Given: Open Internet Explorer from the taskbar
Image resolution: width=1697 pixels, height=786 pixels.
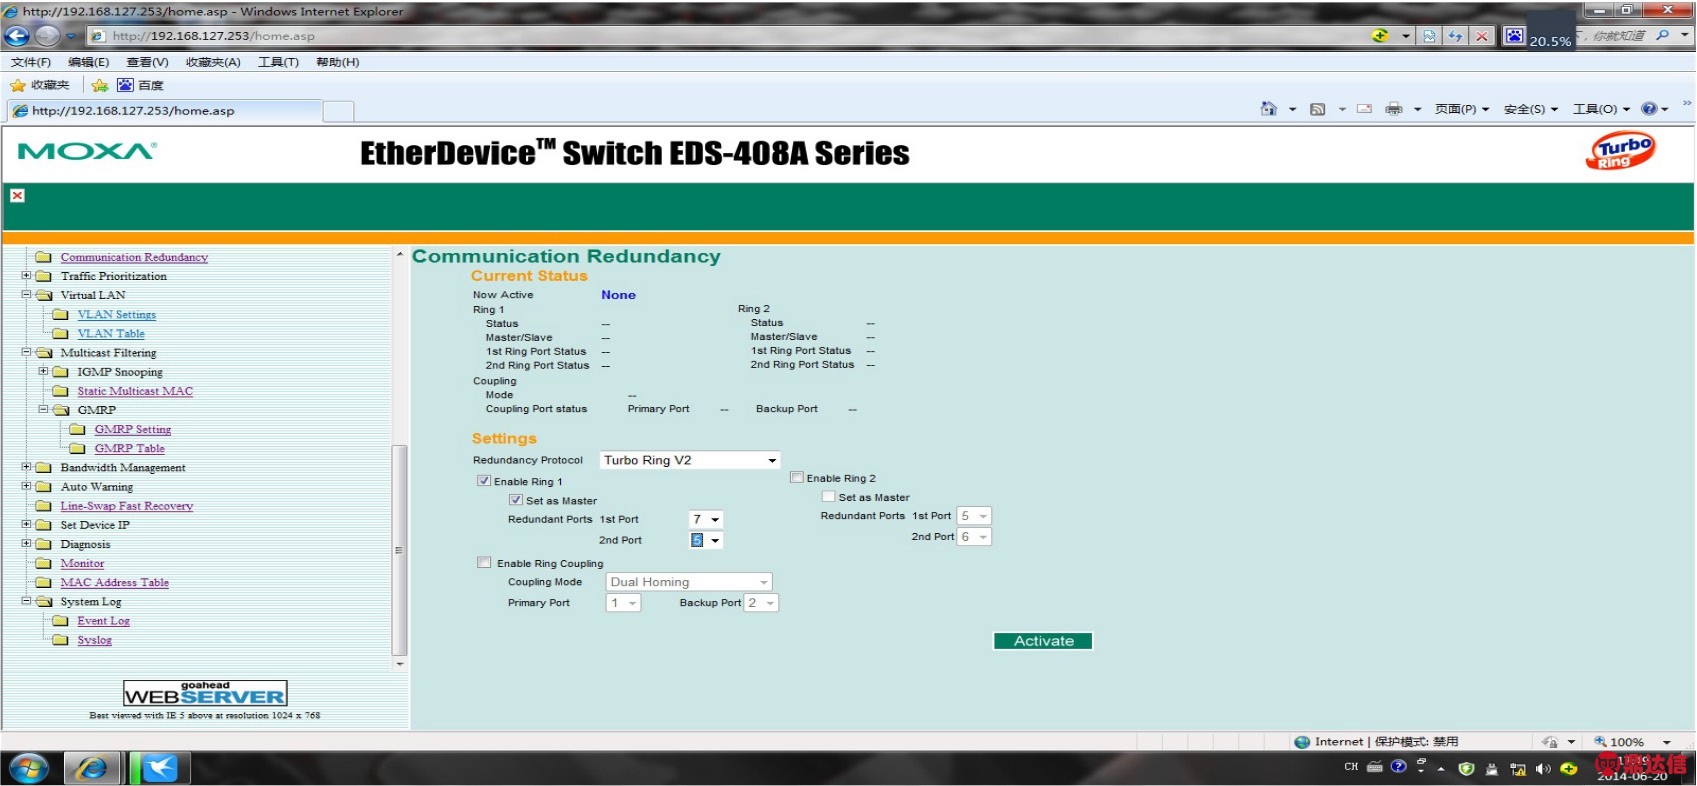Looking at the screenshot, I should [92, 768].
